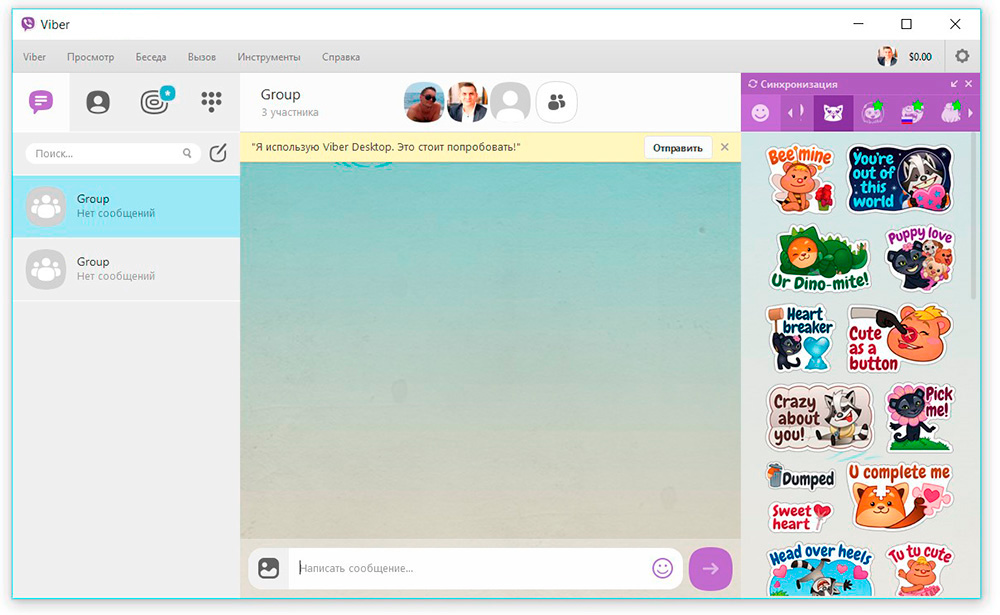Open the Public Accounts icon with star badge
1000x615 pixels.
pos(154,102)
